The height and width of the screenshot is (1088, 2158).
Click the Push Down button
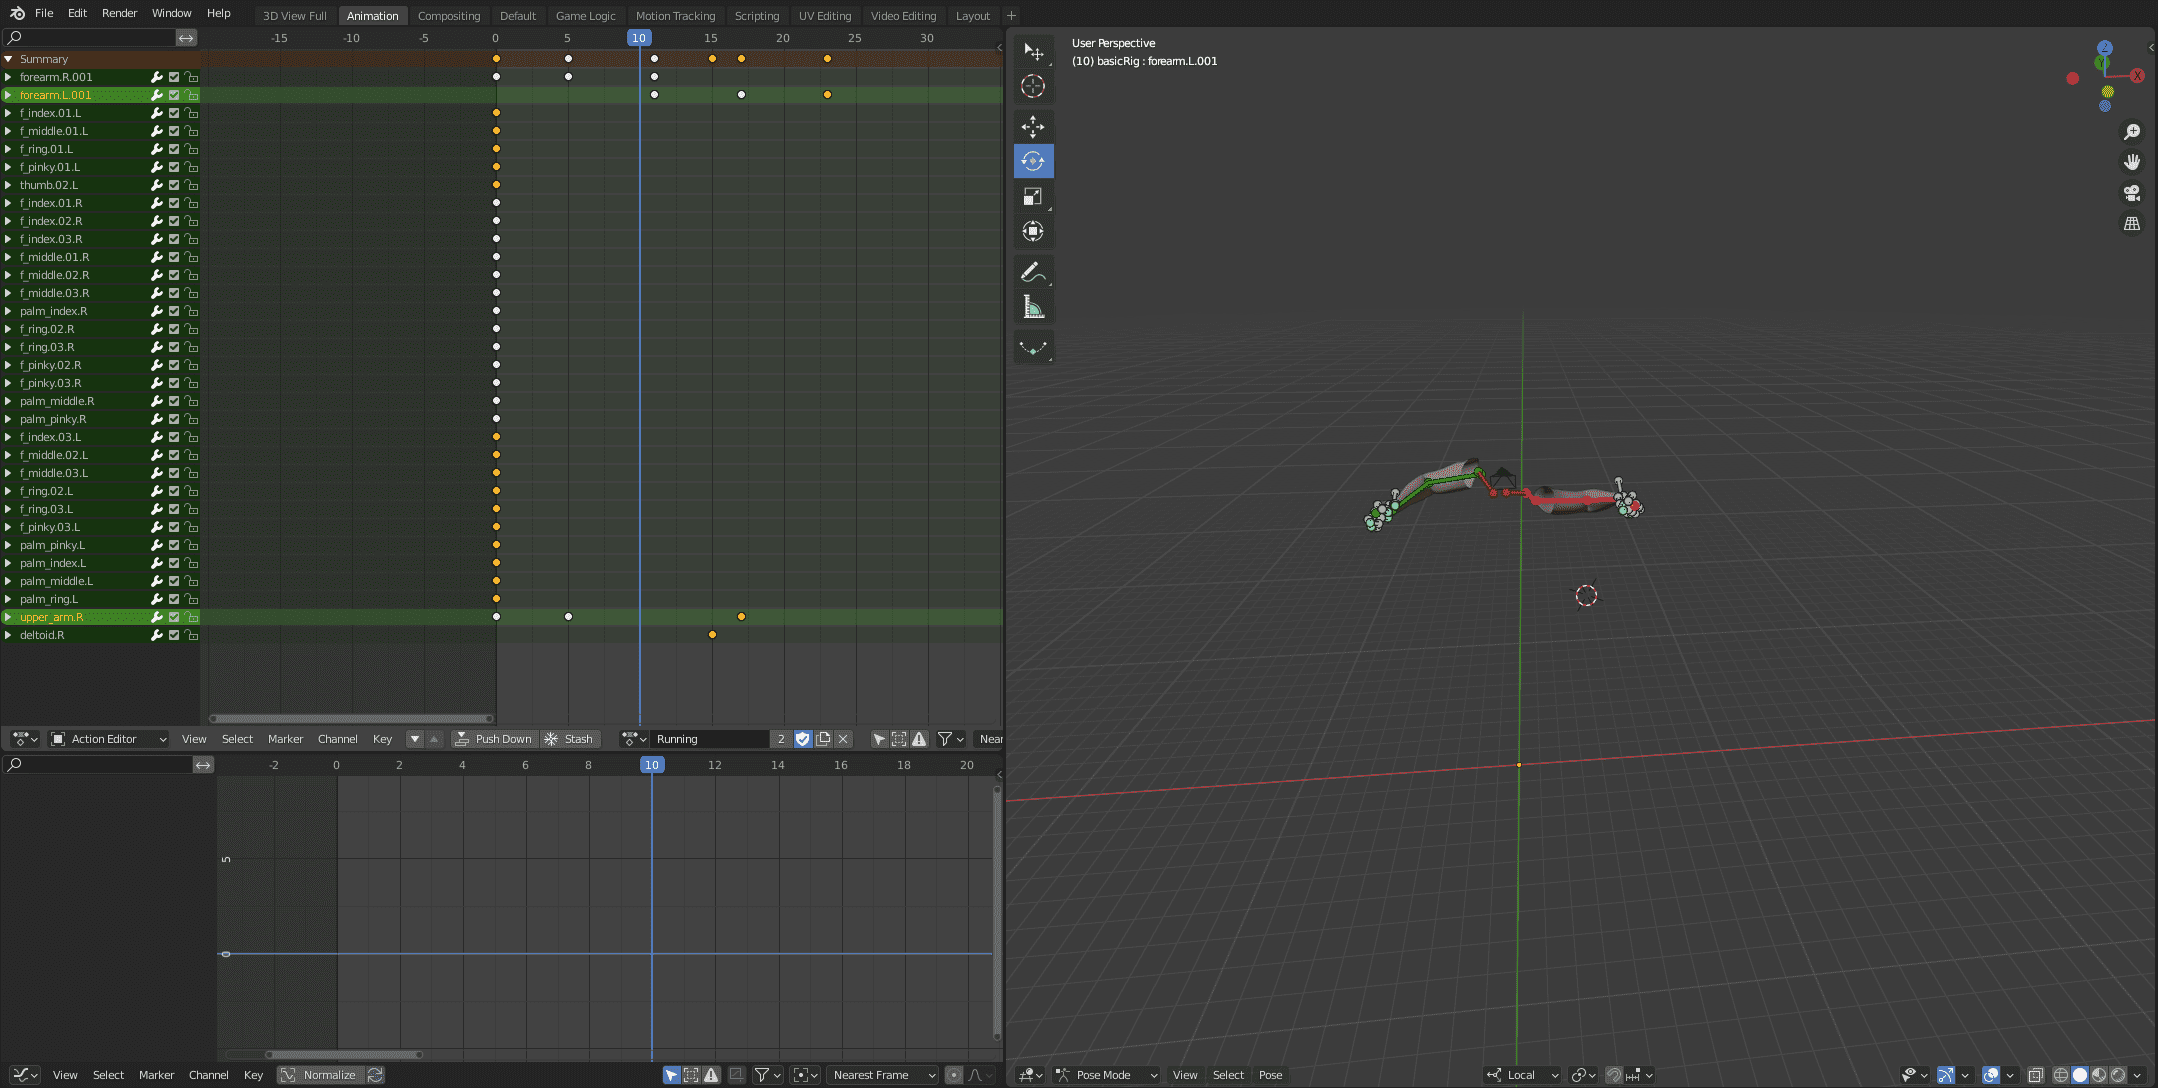point(494,739)
